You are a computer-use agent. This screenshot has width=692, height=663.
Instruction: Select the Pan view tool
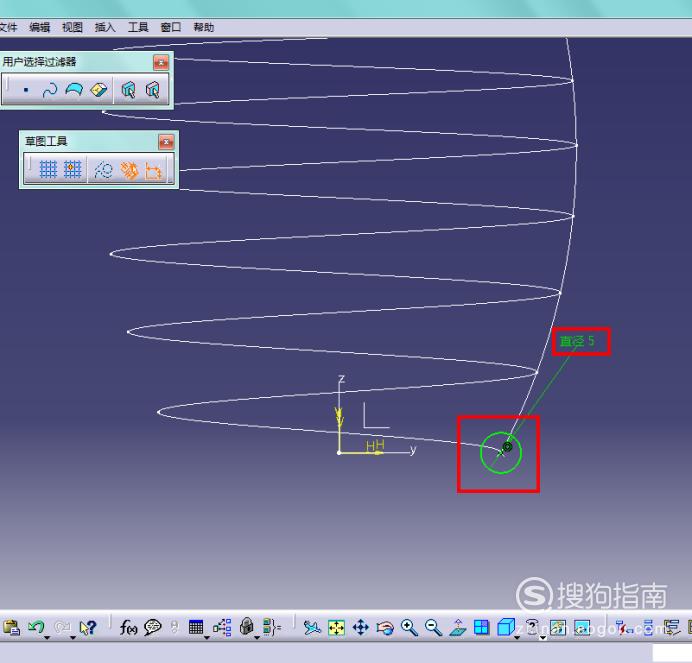tap(361, 628)
